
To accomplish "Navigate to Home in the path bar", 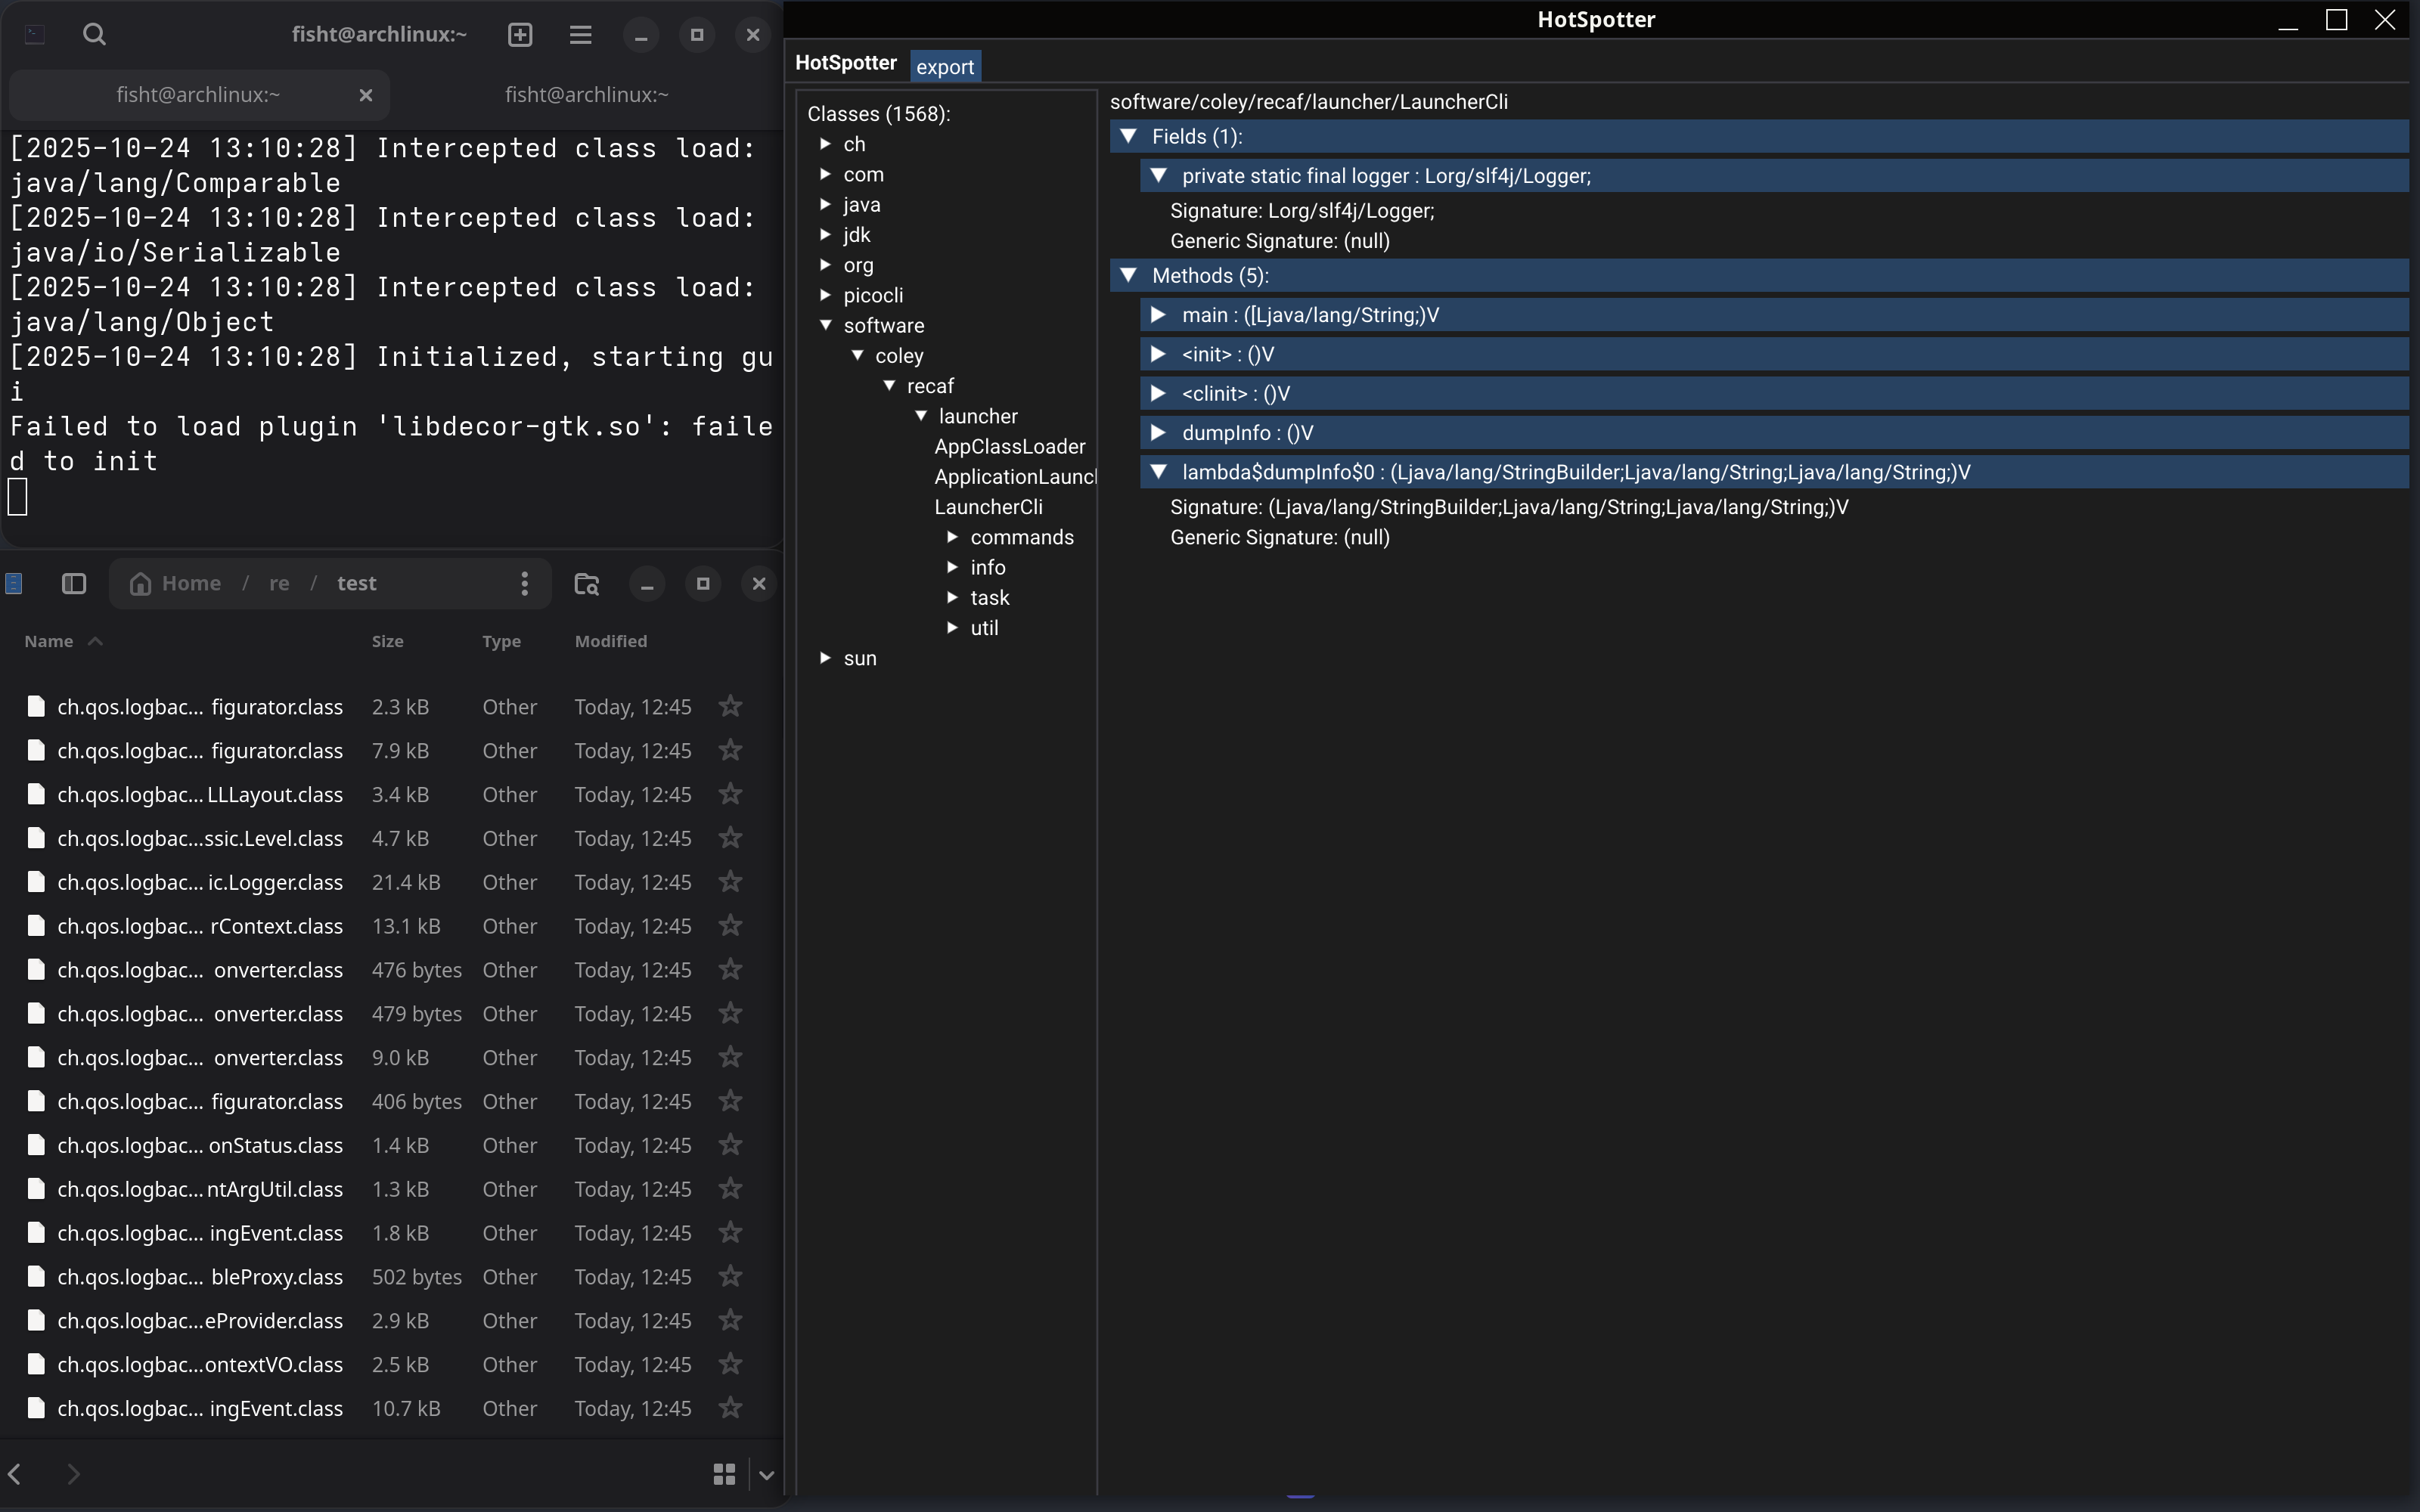I will 176,584.
